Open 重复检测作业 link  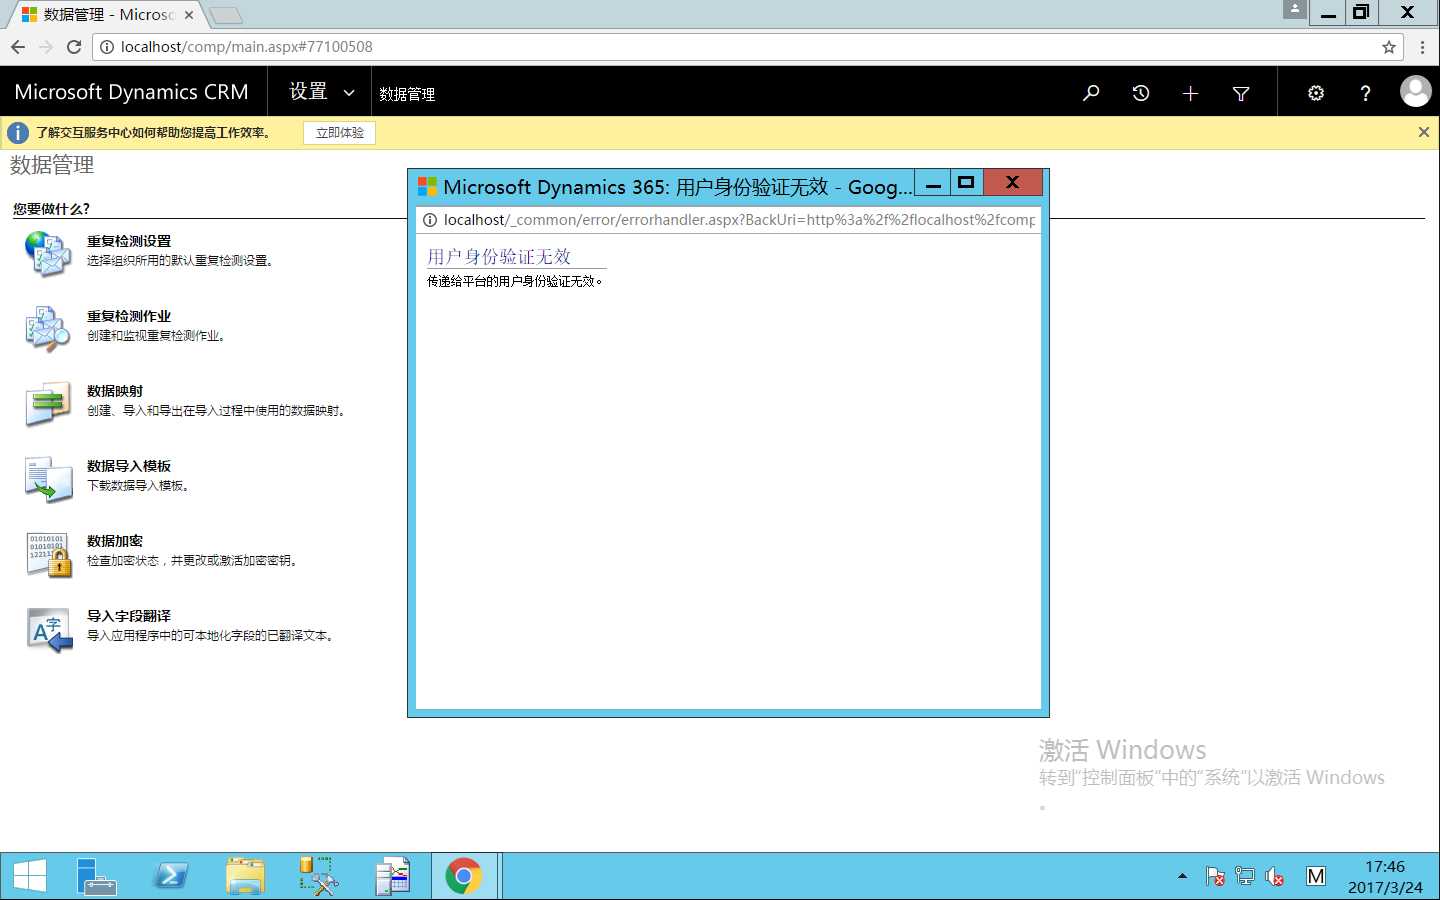click(x=129, y=316)
